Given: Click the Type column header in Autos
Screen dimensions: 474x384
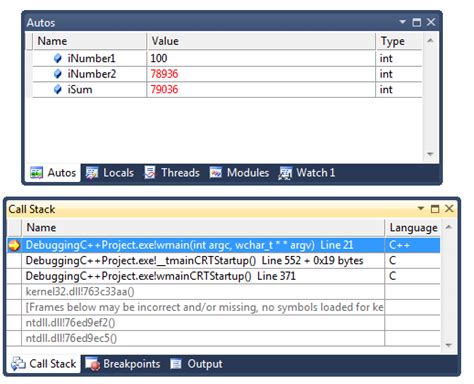Looking at the screenshot, I should (x=399, y=41).
